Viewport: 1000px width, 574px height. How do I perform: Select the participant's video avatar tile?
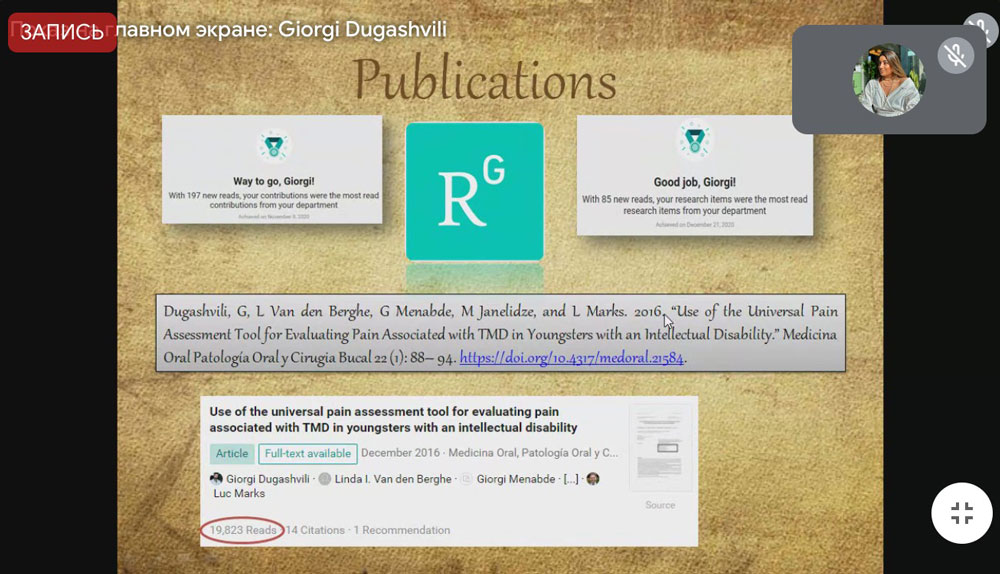[x=888, y=80]
